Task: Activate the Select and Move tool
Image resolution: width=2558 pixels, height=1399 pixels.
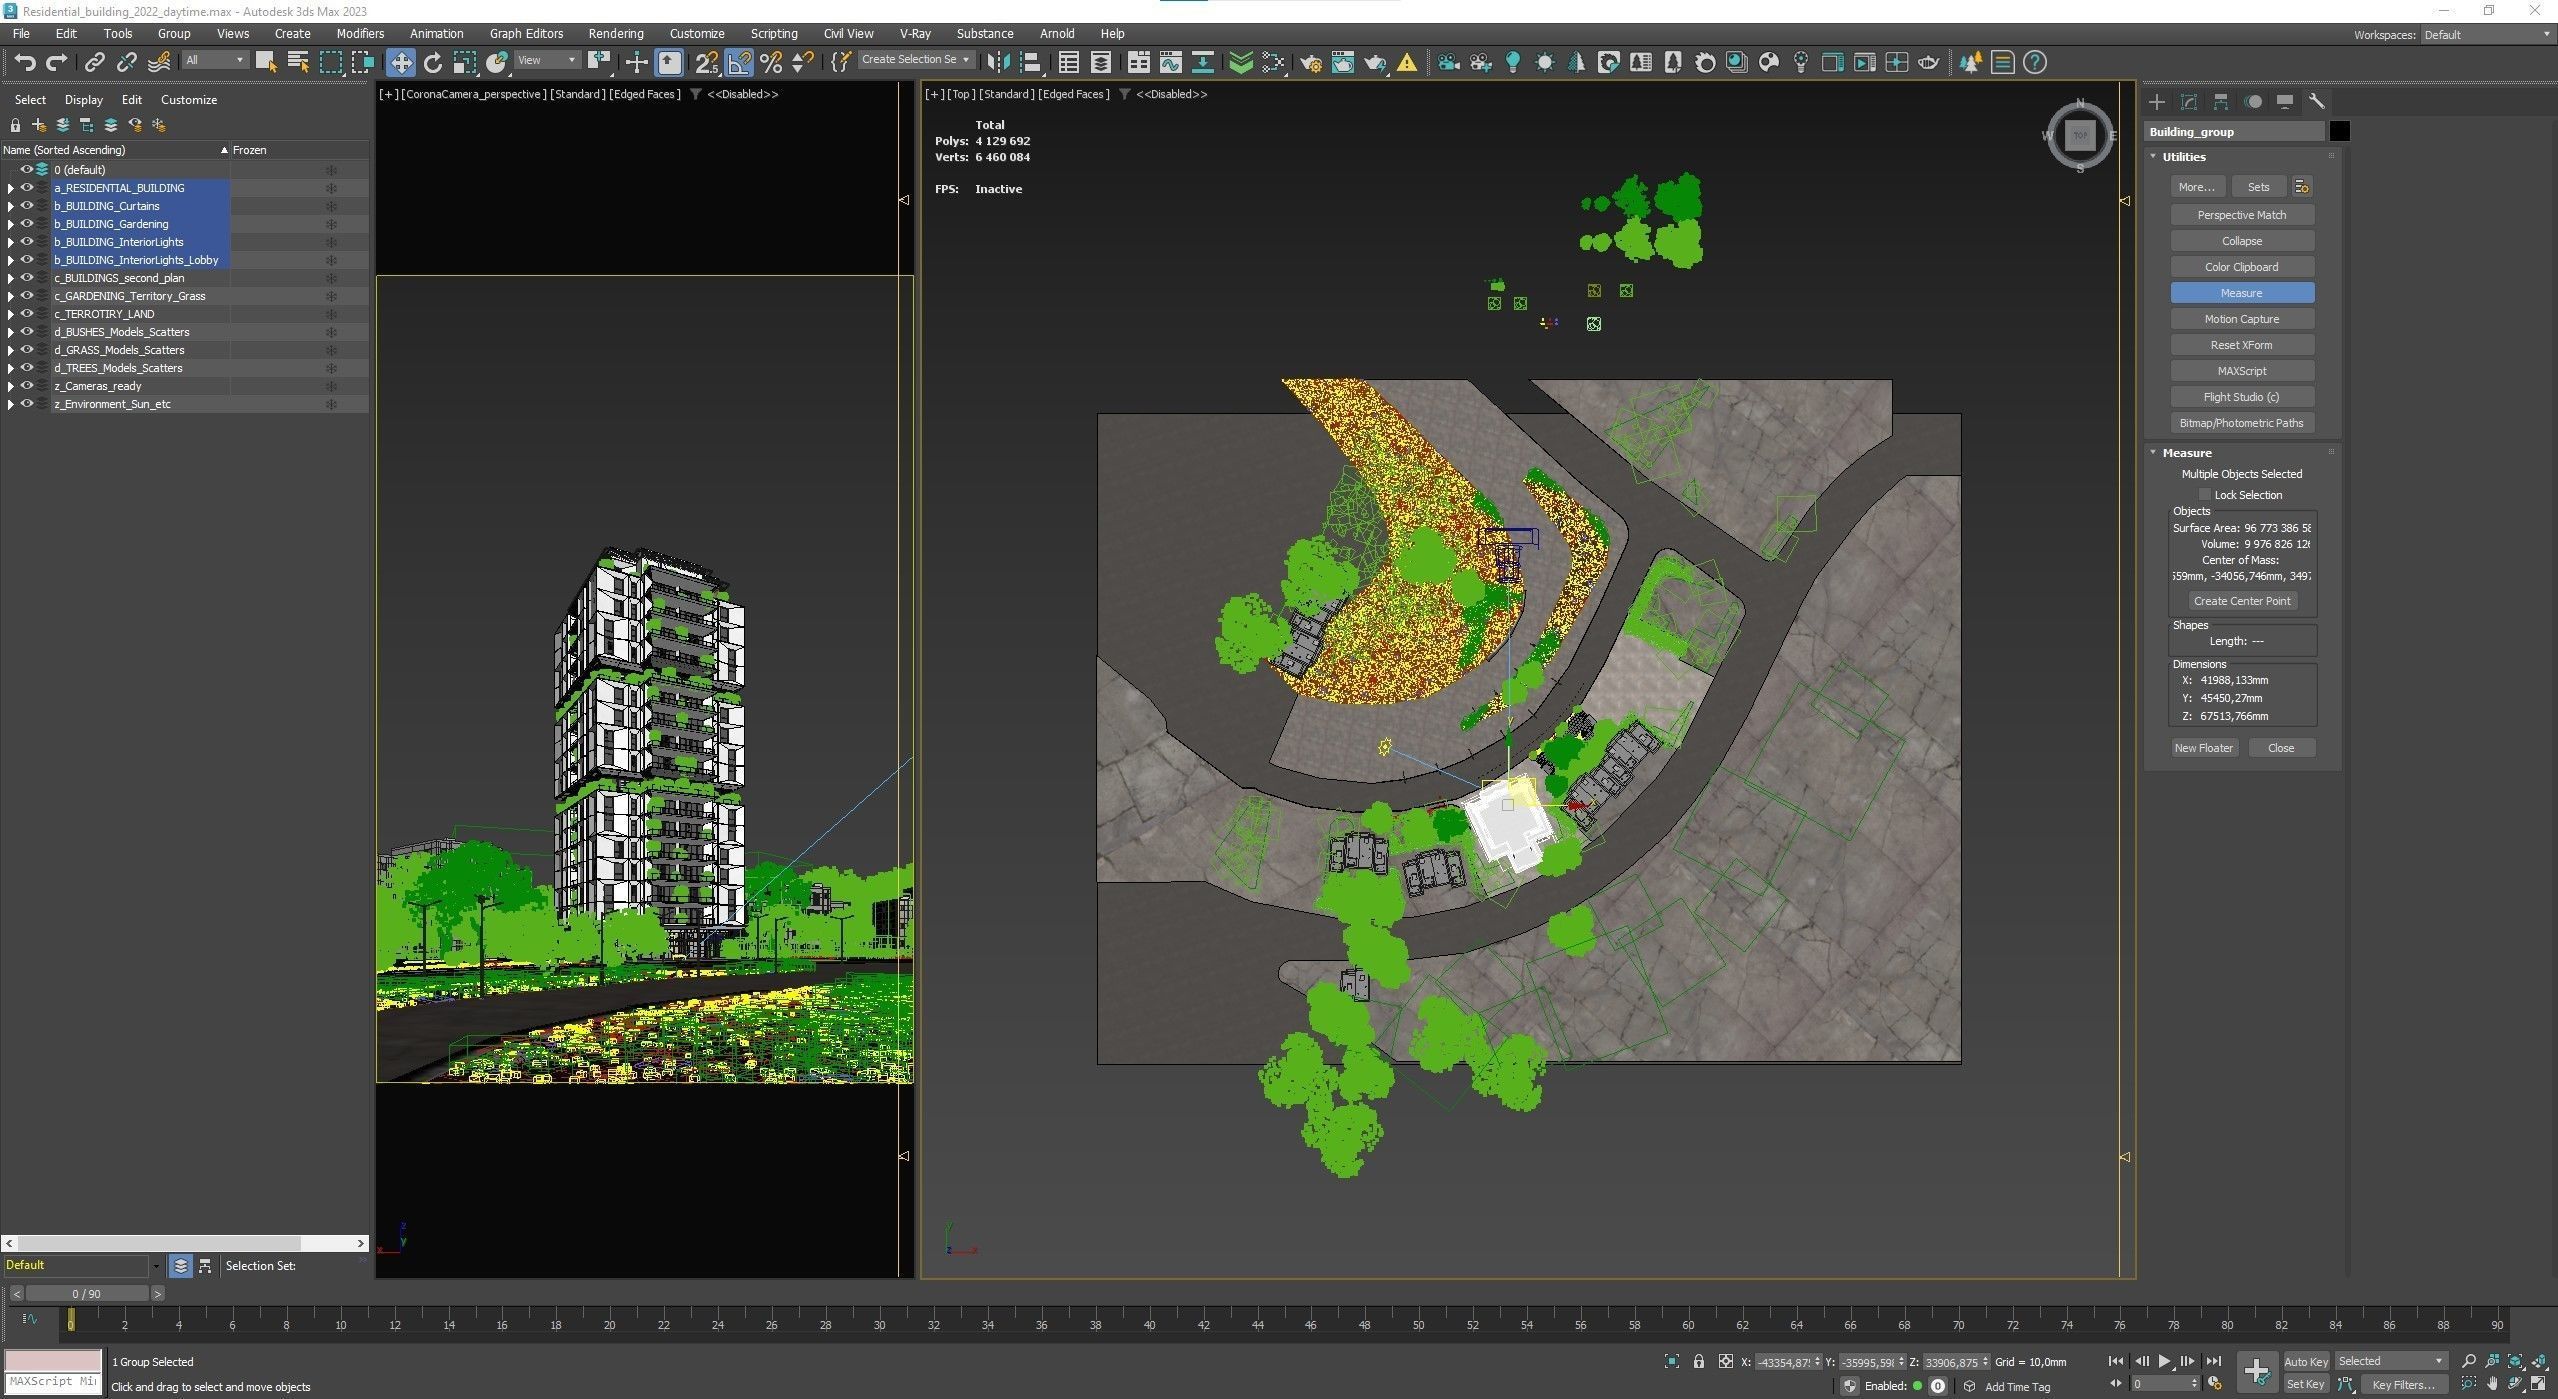Action: pos(400,63)
